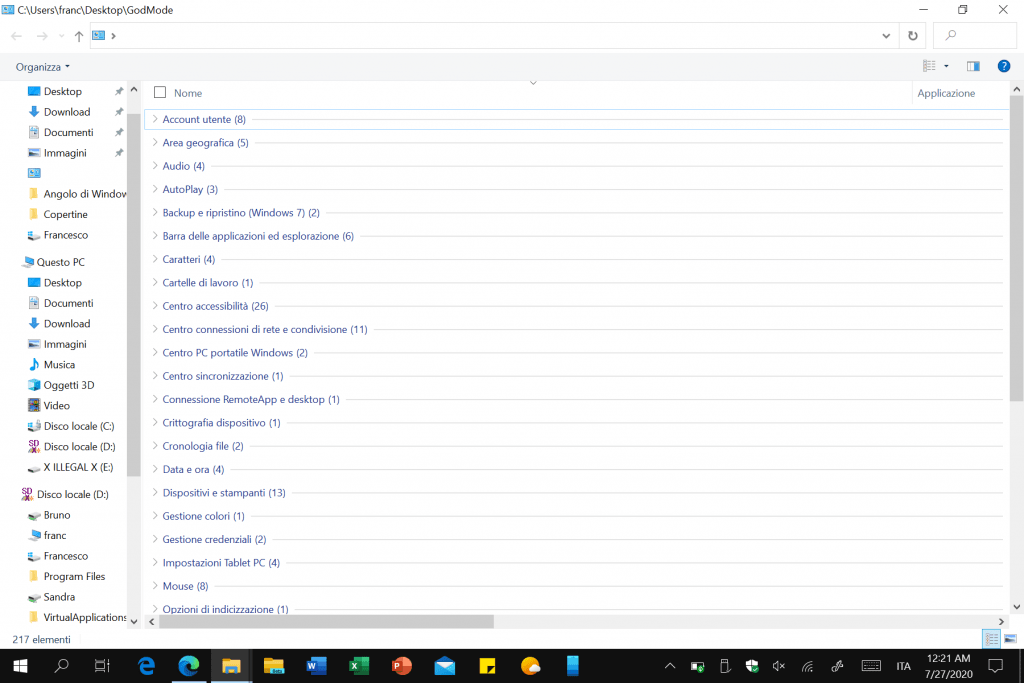Launch Excel from the taskbar
The height and width of the screenshot is (683, 1024).
tap(359, 666)
